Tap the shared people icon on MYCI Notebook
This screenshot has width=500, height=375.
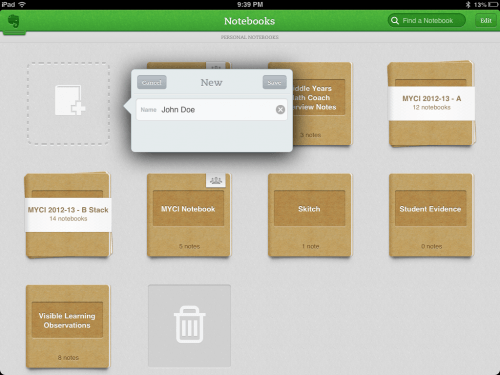point(216,180)
